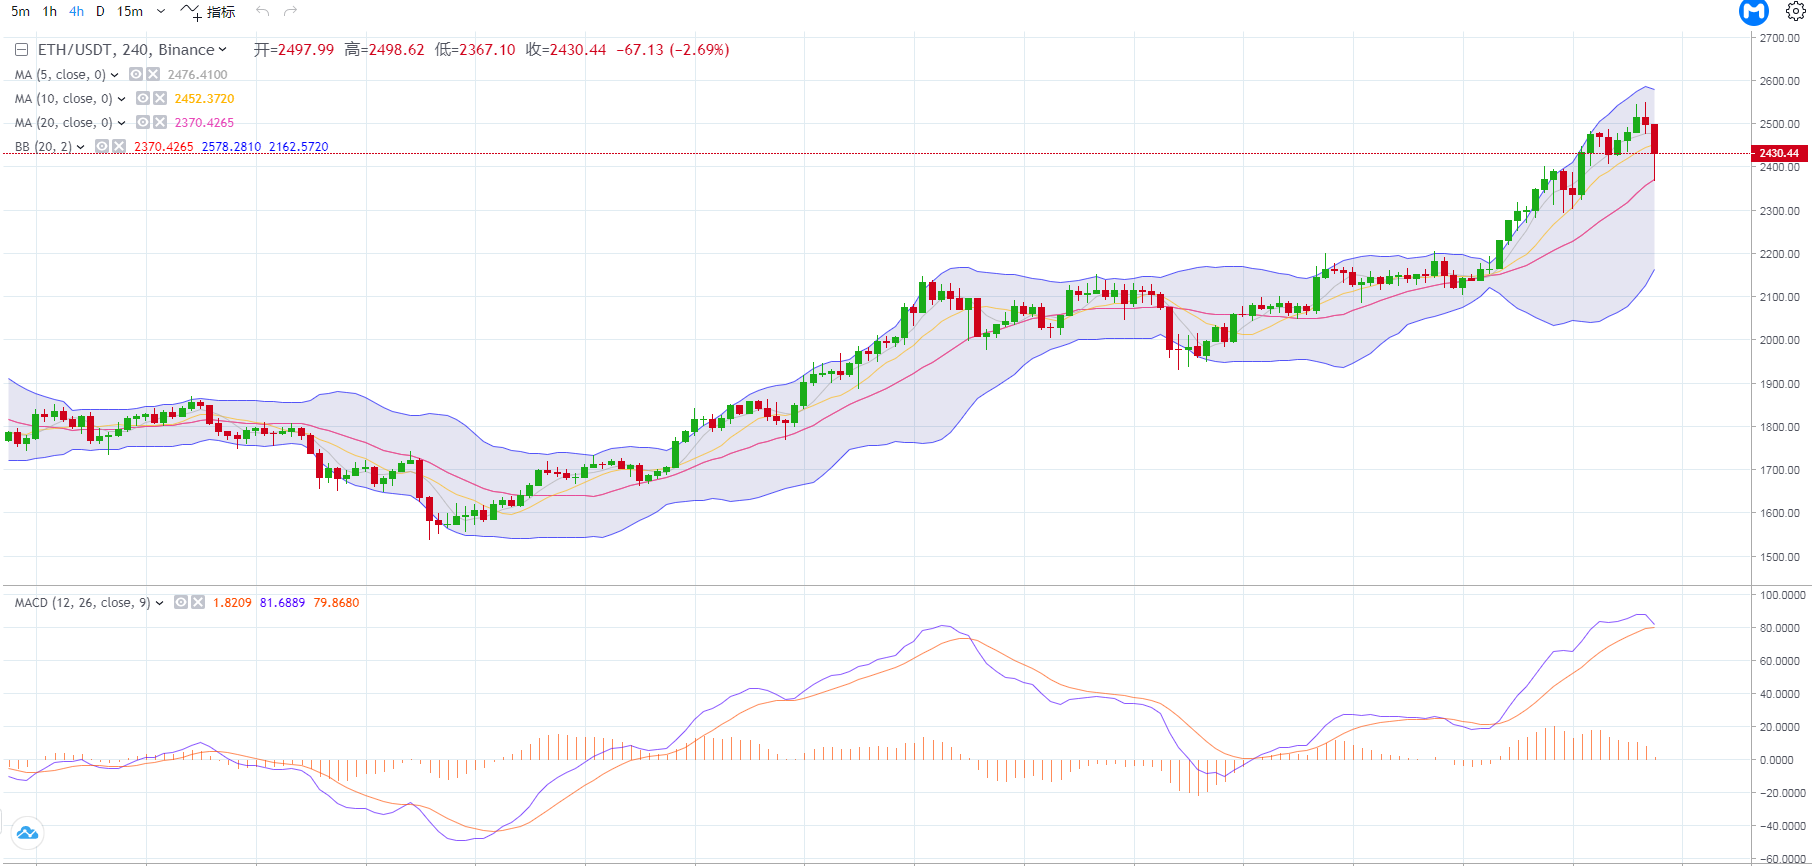
Task: Open chart settings gear icon
Action: pos(1796,12)
